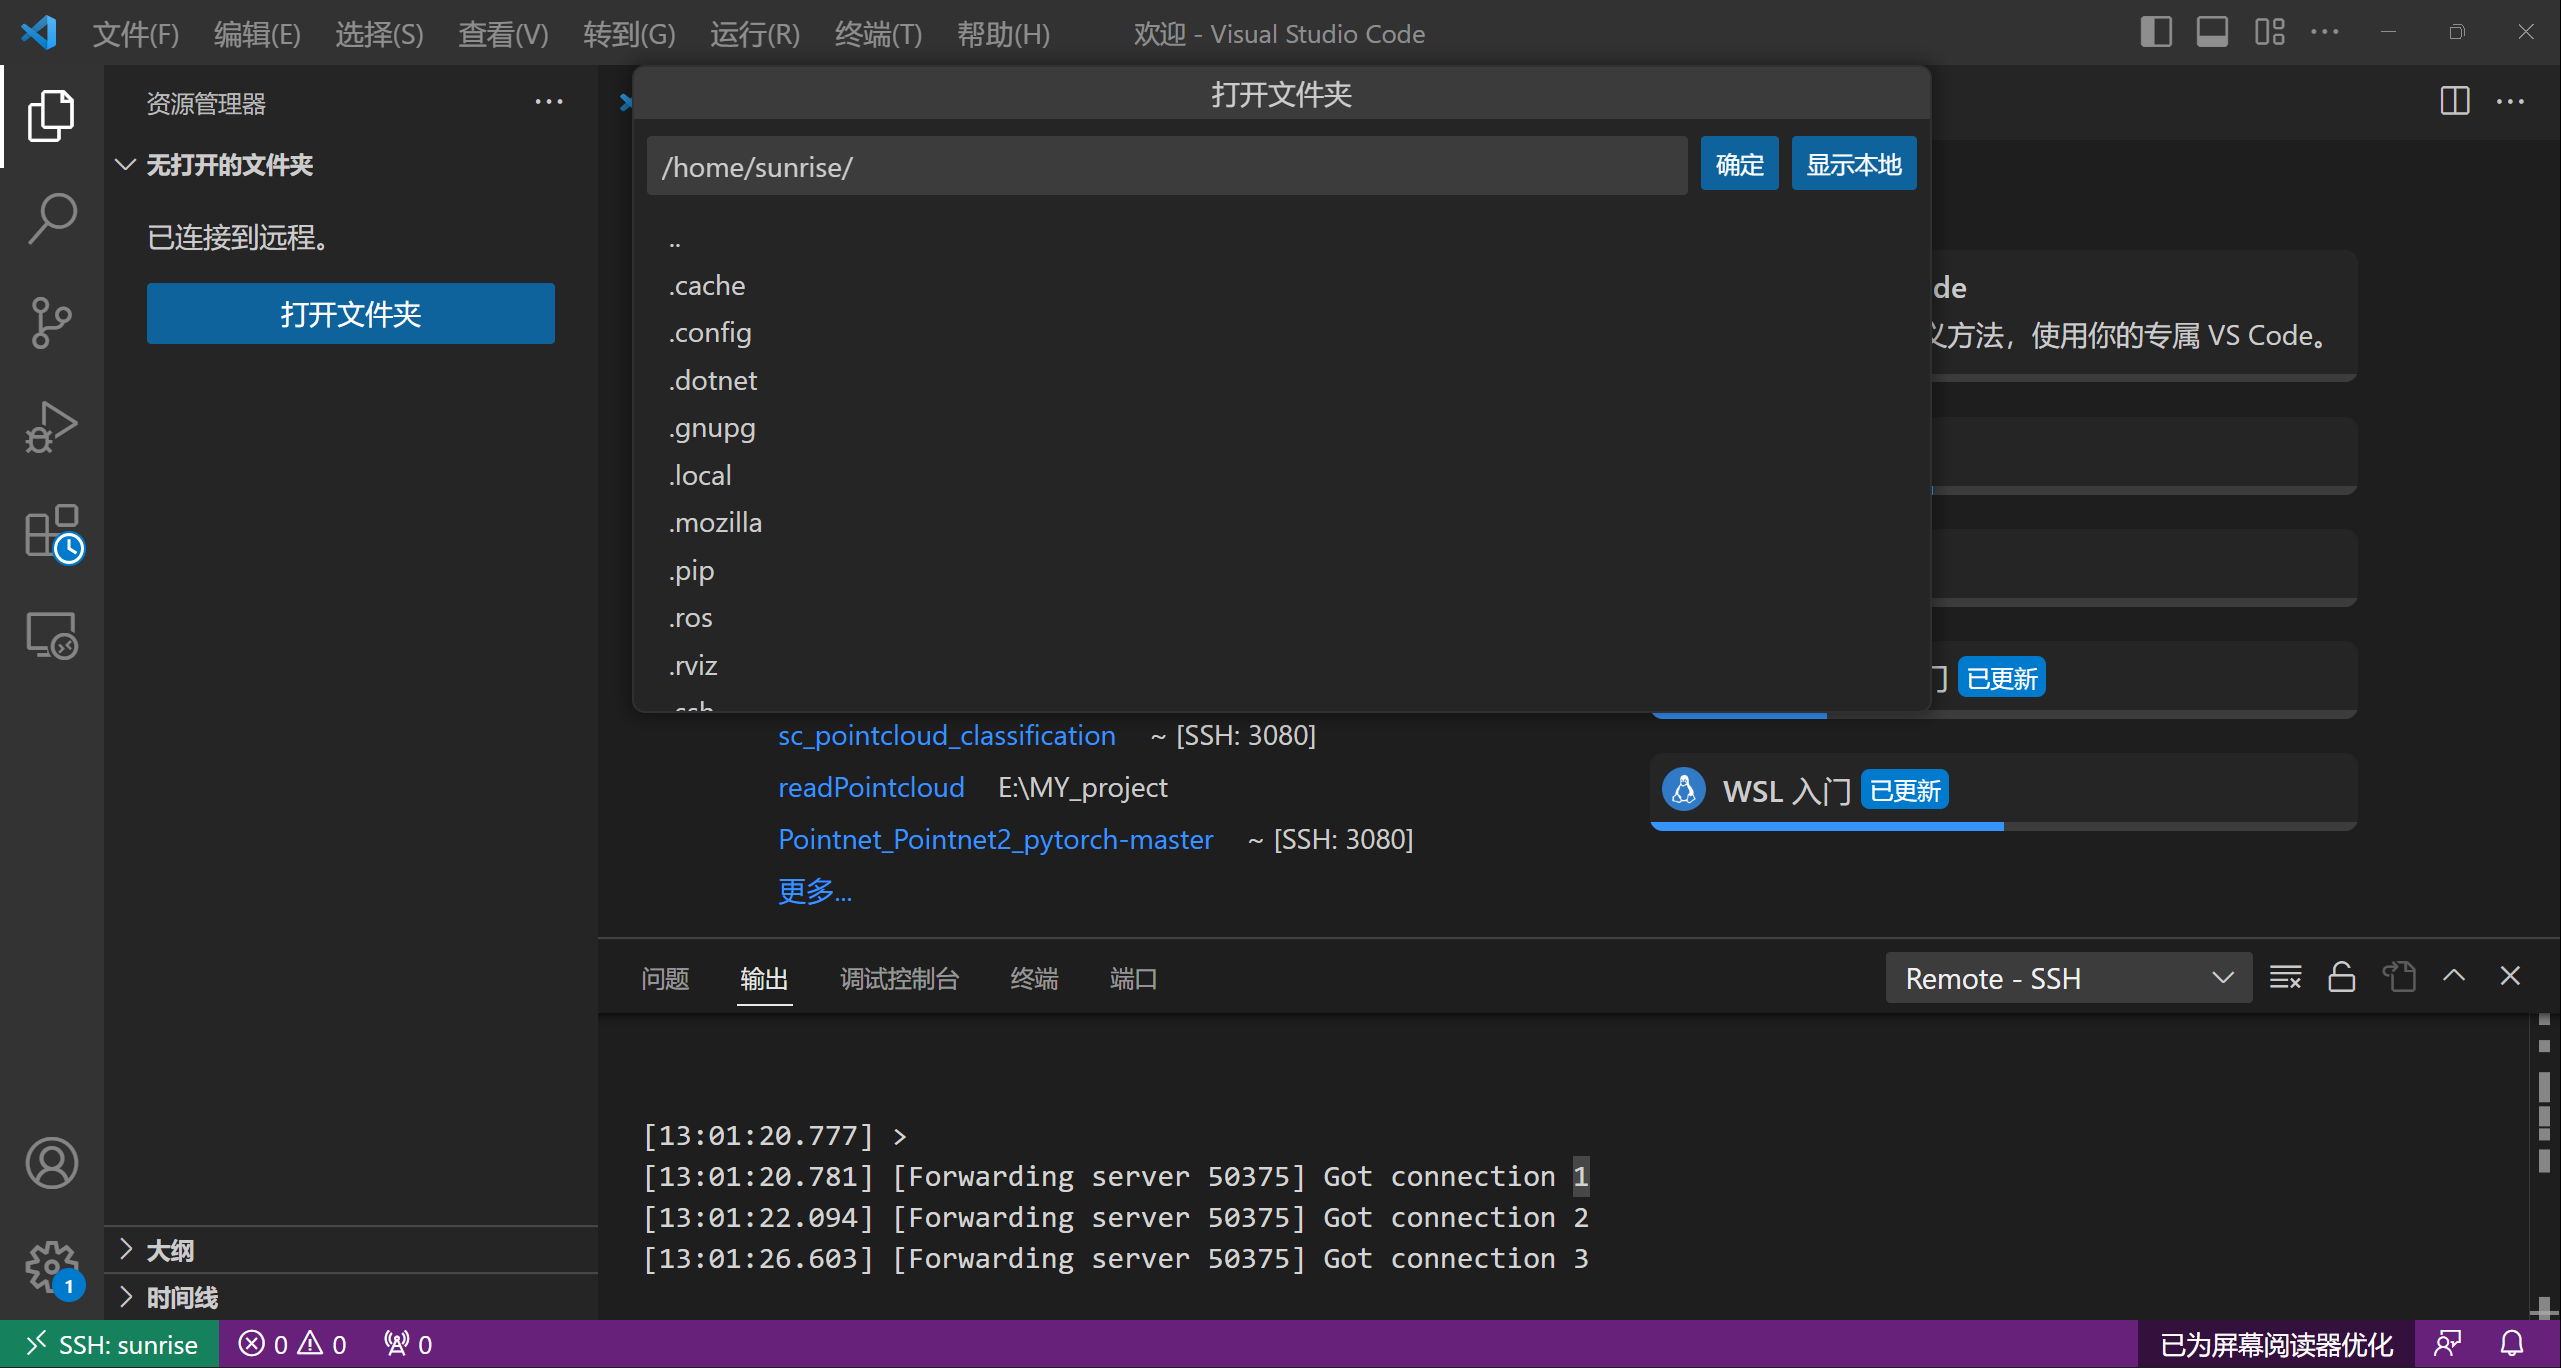Close the bottom panel
The image size is (2561, 1368).
coord(2510,976)
